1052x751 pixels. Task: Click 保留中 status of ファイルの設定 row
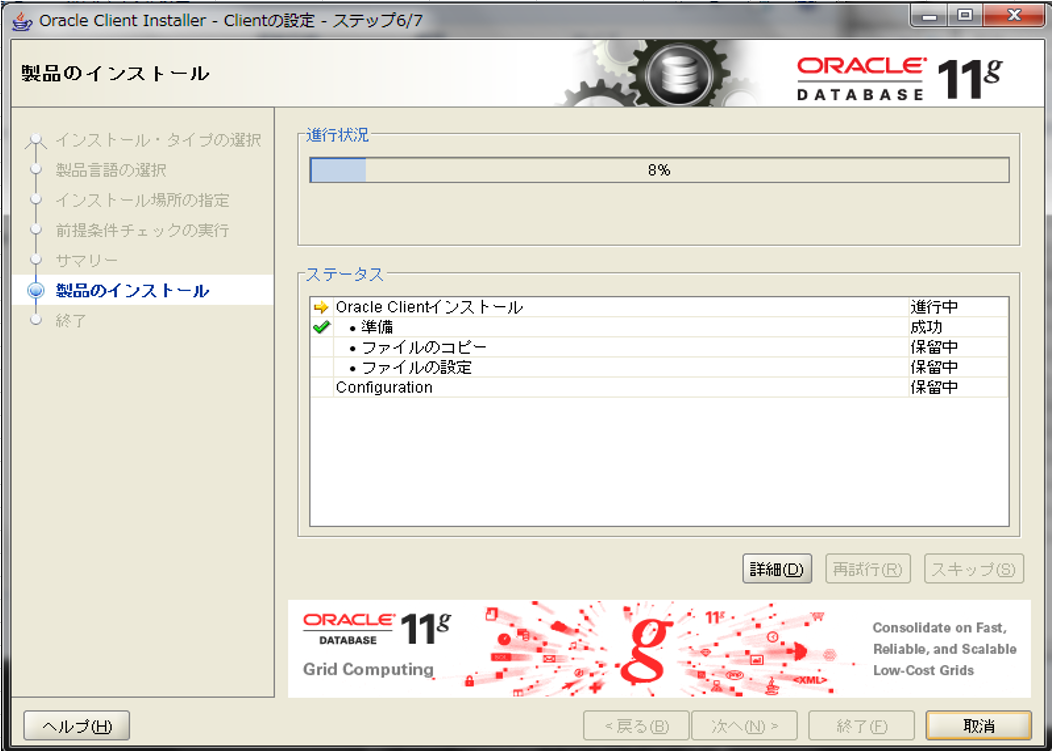[x=934, y=367]
